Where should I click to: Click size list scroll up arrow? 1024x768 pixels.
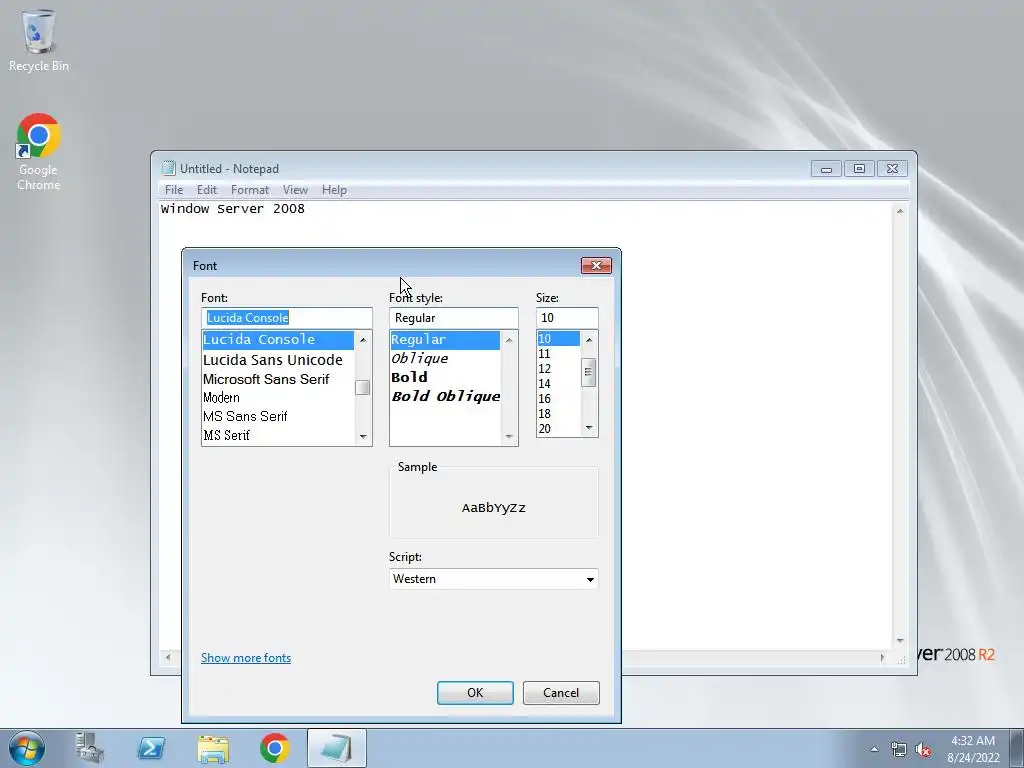(589, 340)
